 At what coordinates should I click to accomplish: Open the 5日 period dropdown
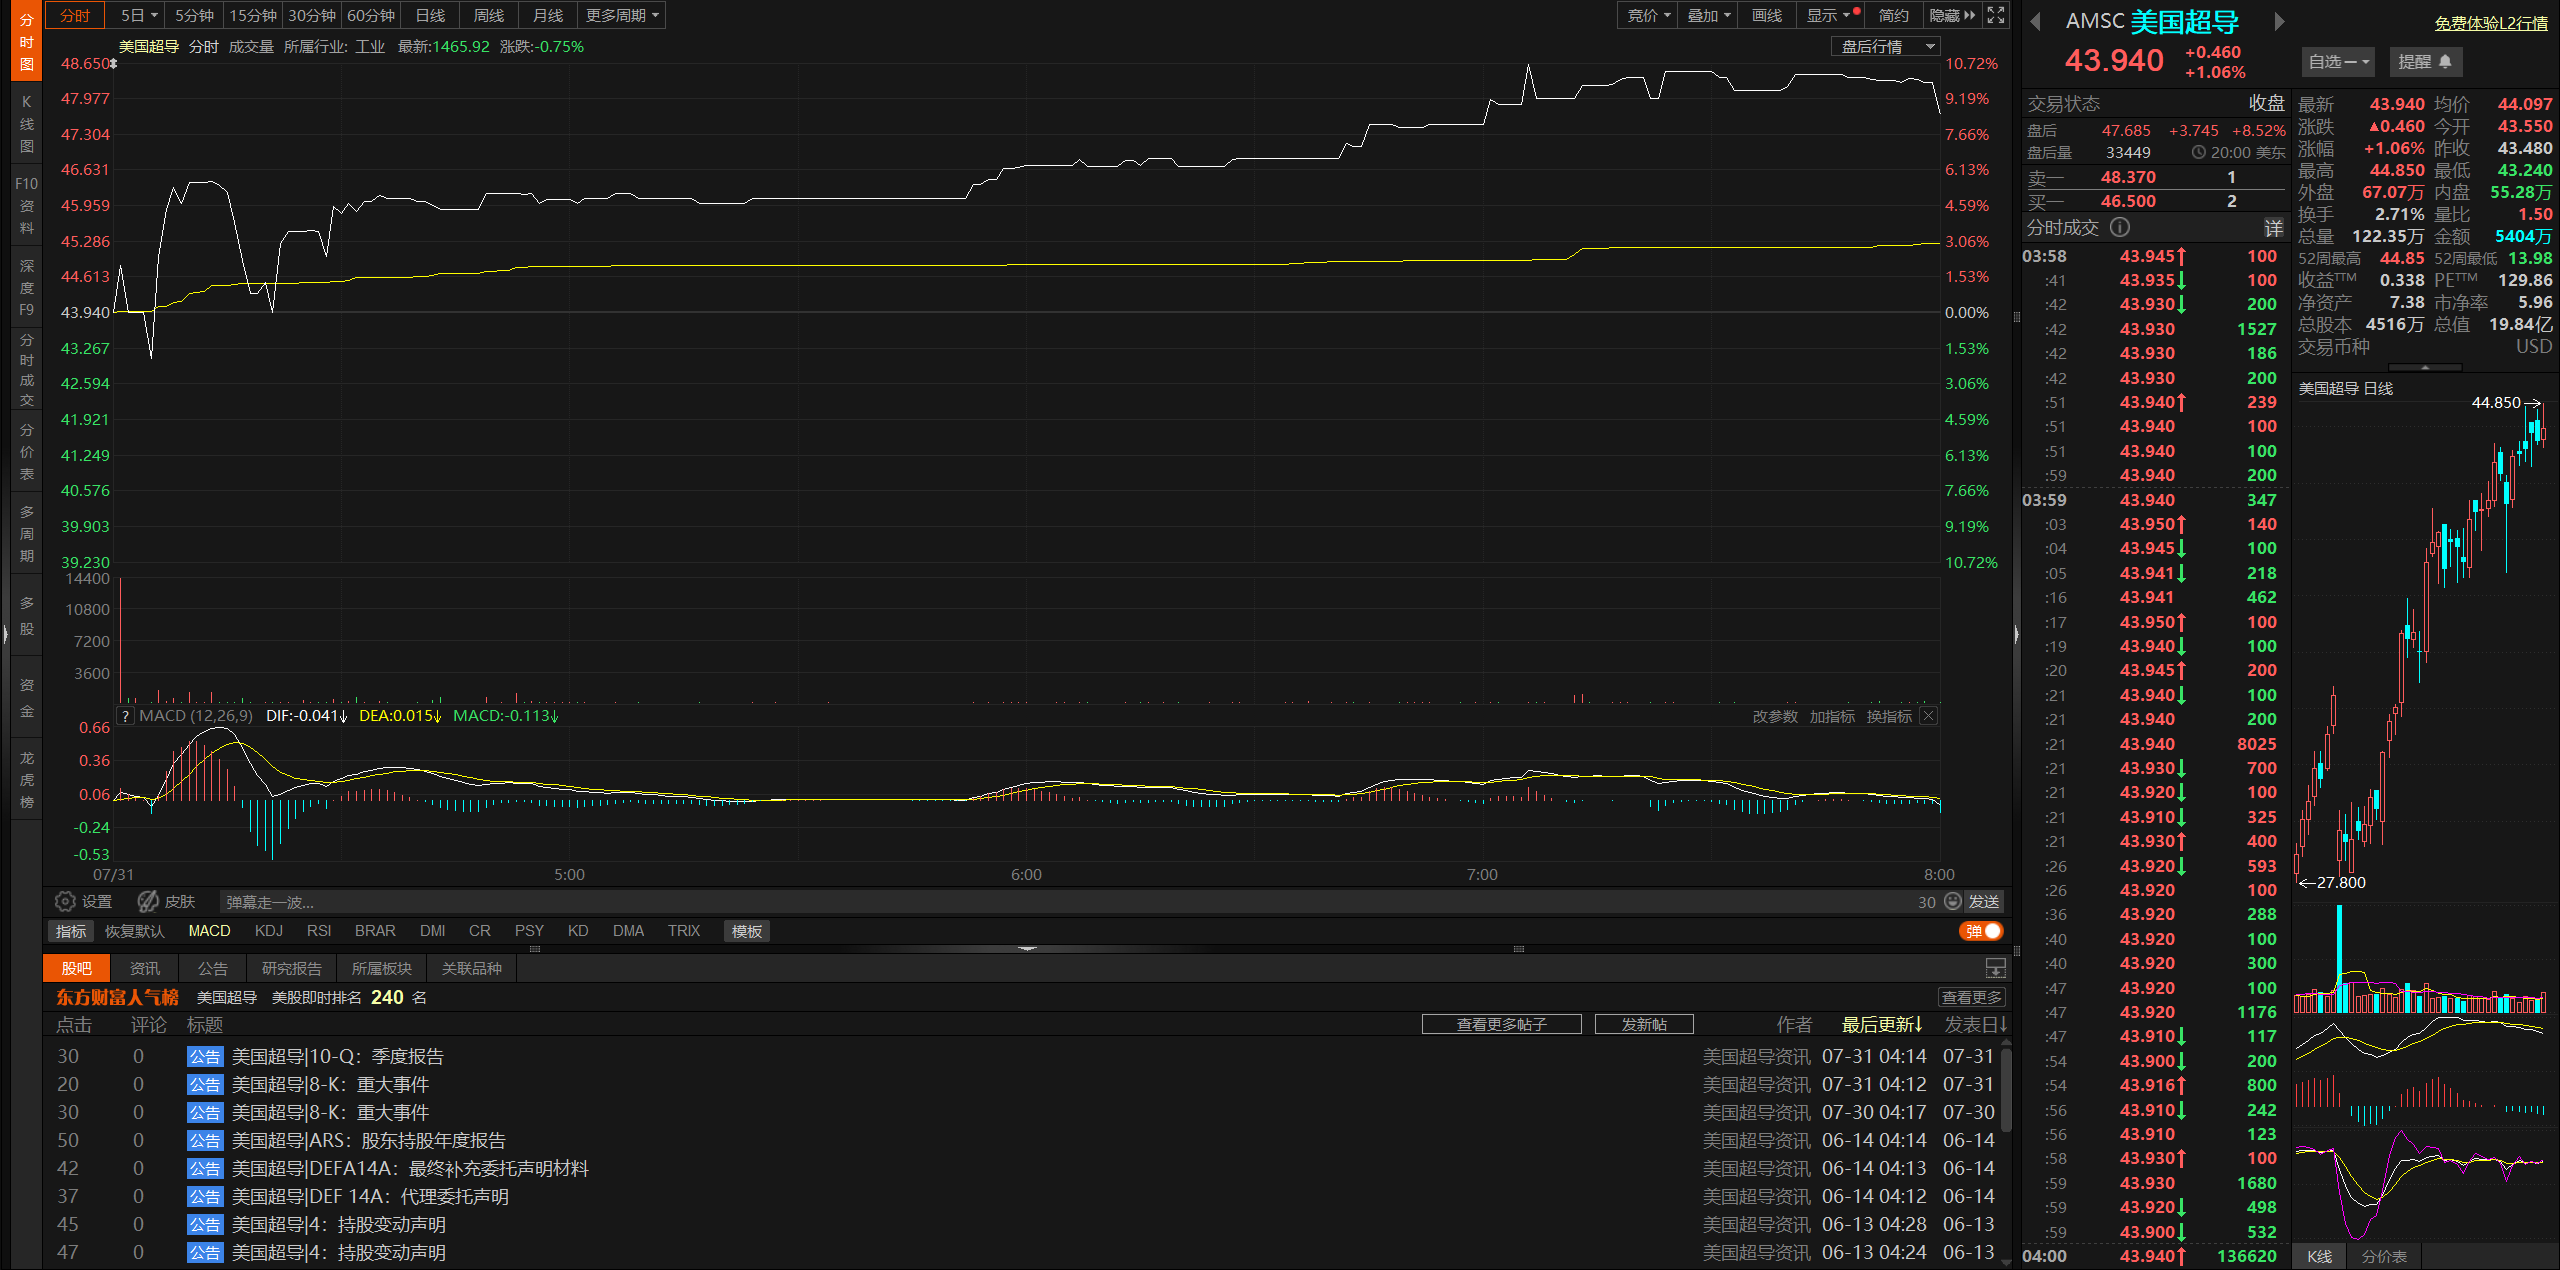[x=138, y=15]
